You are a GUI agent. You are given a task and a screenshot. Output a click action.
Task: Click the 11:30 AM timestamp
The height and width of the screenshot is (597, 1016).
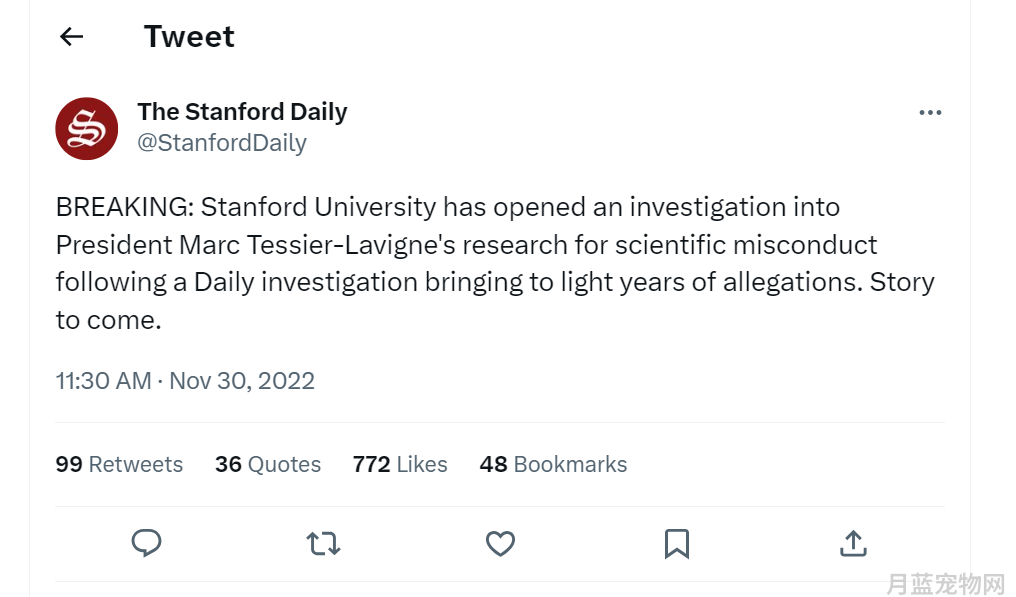pos(104,380)
